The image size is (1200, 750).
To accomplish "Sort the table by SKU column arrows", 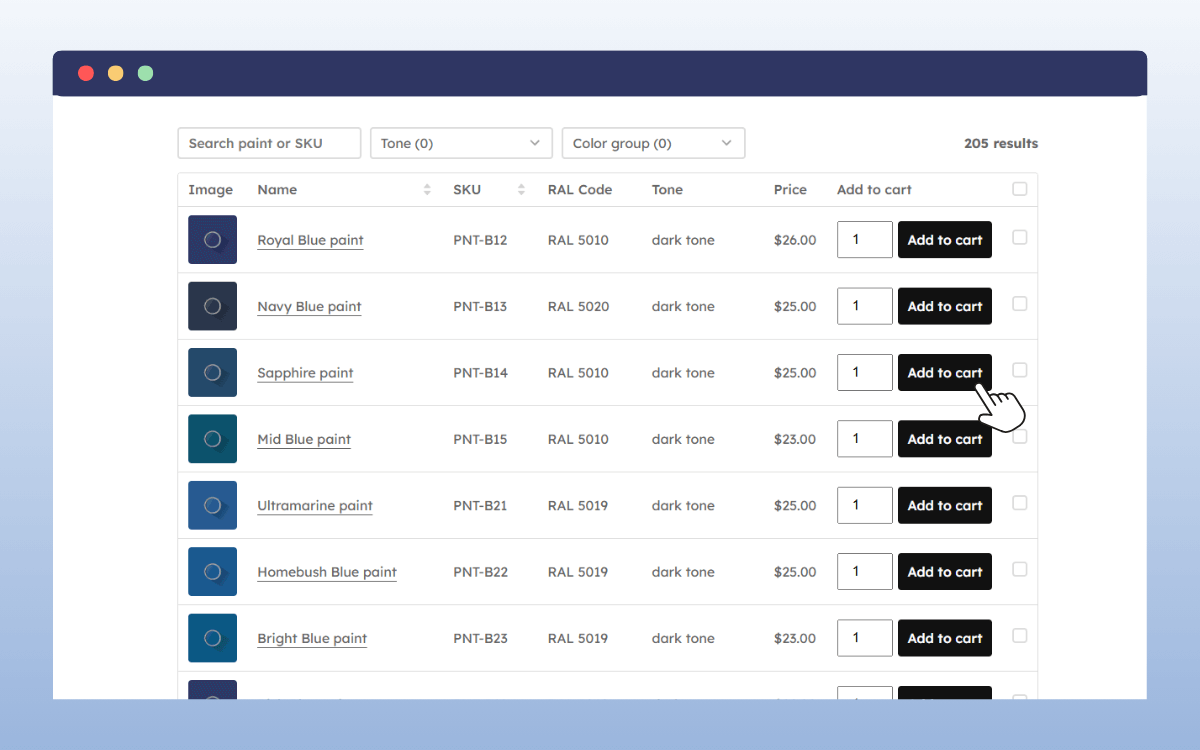I will tap(521, 190).
